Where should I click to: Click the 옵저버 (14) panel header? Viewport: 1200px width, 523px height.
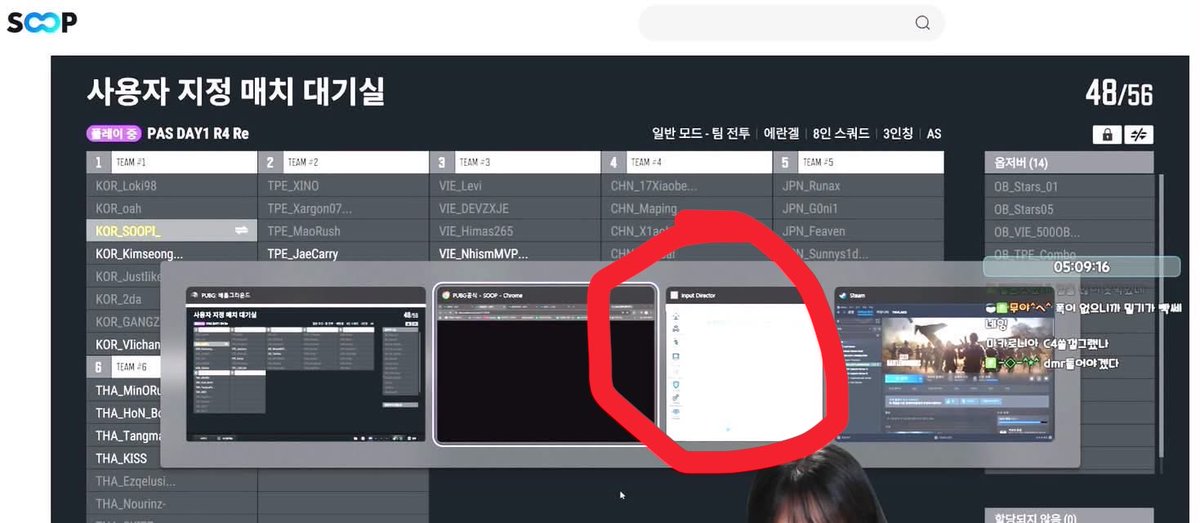[x=1068, y=162]
